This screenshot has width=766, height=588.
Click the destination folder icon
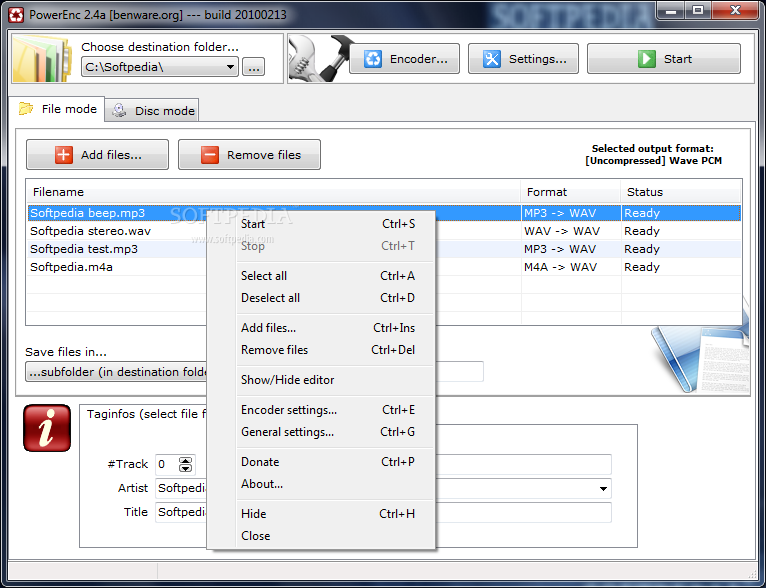click(42, 59)
